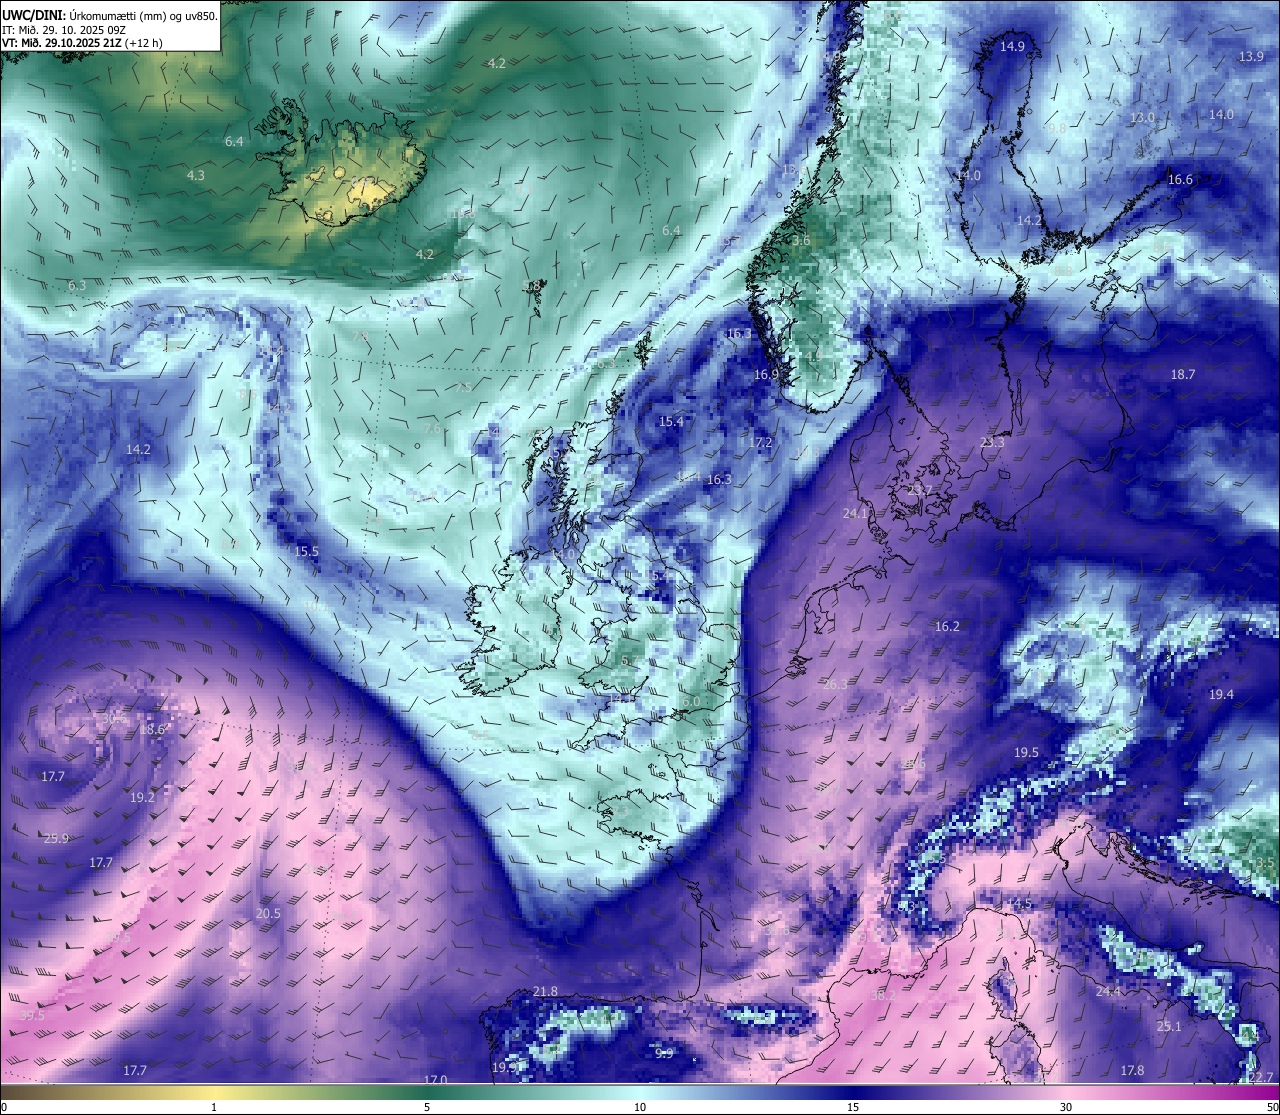Click the 15.4 value in the North Sea
Viewport: 1280px width, 1115px height.
click(671, 422)
